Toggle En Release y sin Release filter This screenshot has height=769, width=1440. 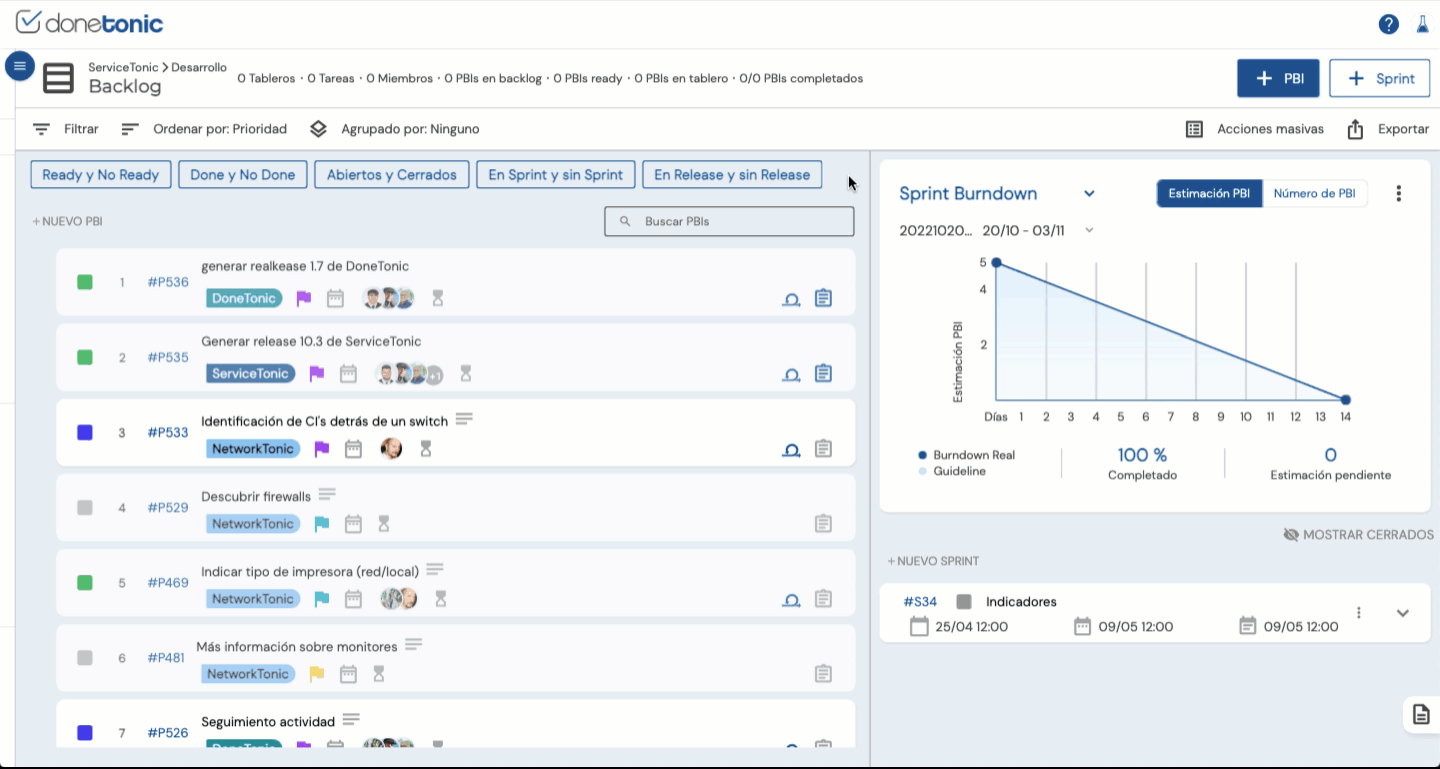[x=732, y=174]
